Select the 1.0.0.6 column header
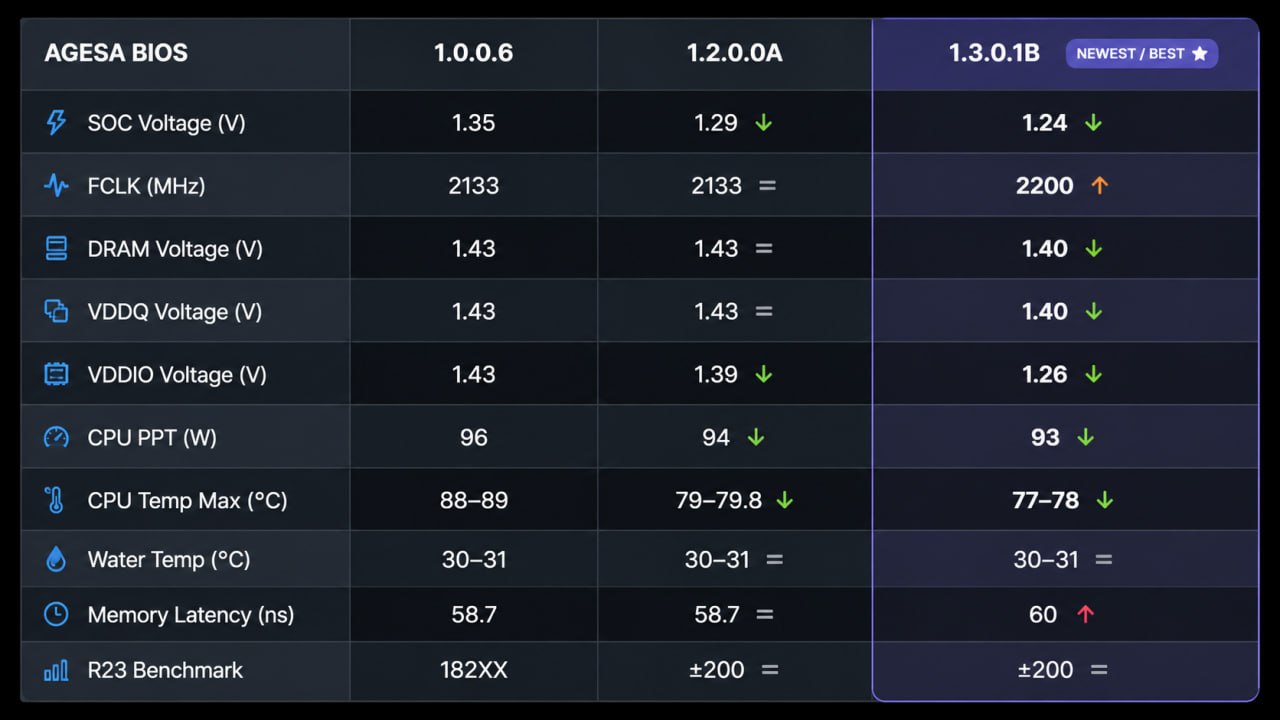1280x720 pixels. 474,53
